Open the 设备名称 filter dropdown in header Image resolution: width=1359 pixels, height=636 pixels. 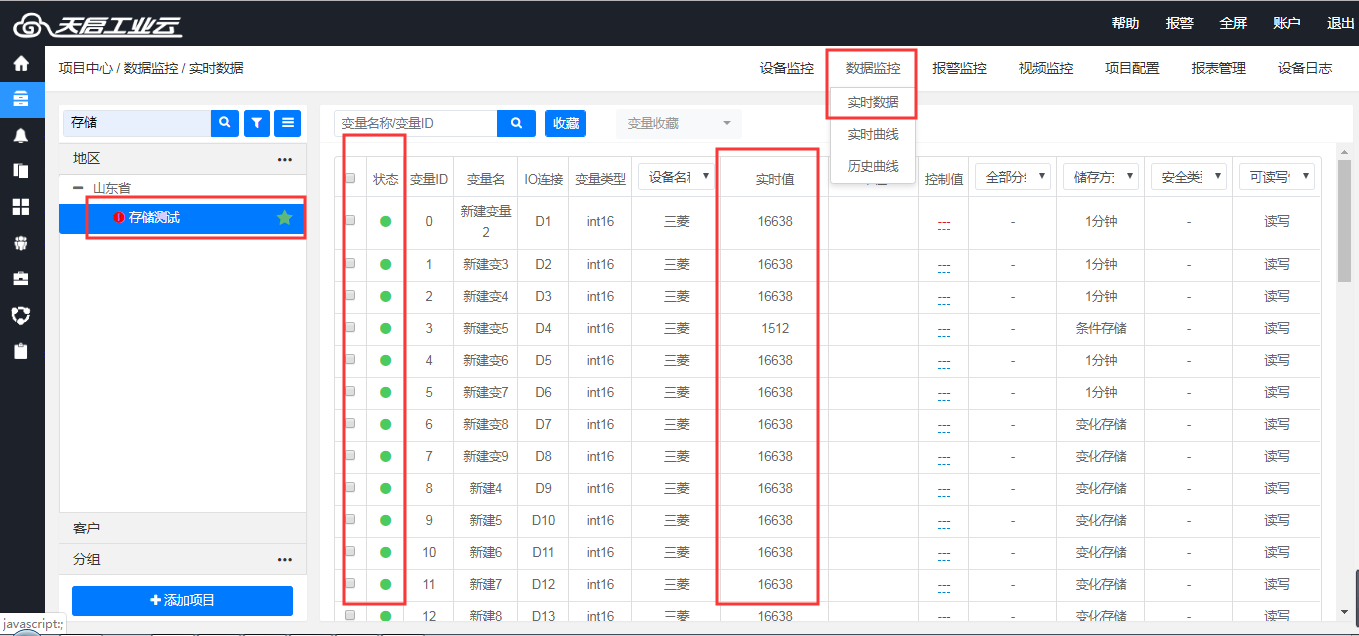(x=676, y=177)
